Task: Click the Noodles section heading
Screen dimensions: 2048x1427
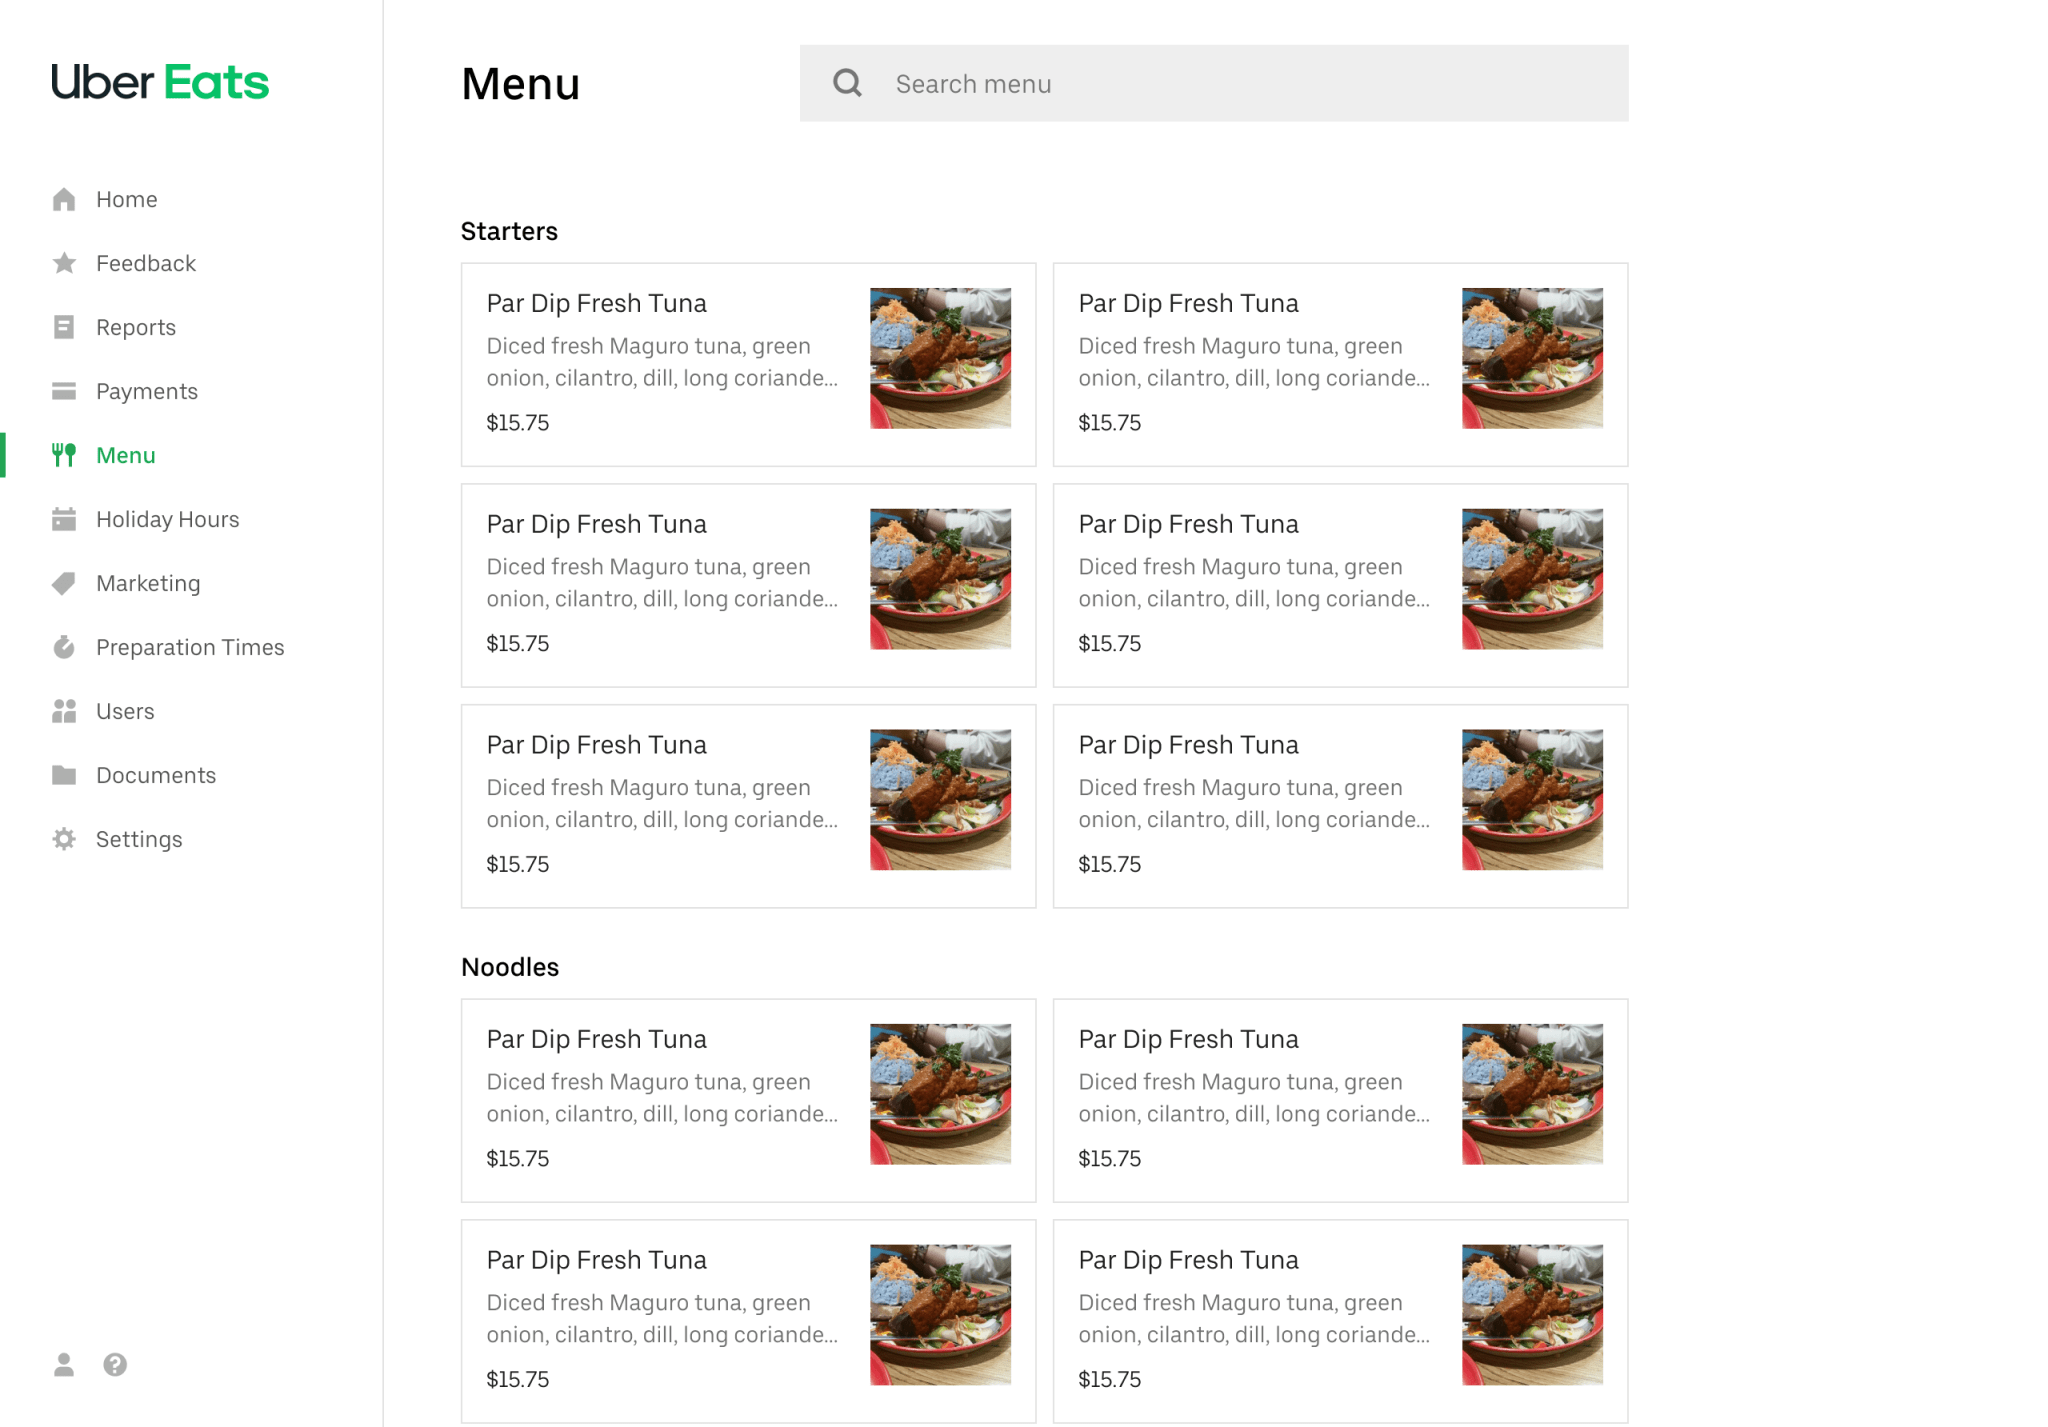Action: (x=510, y=967)
